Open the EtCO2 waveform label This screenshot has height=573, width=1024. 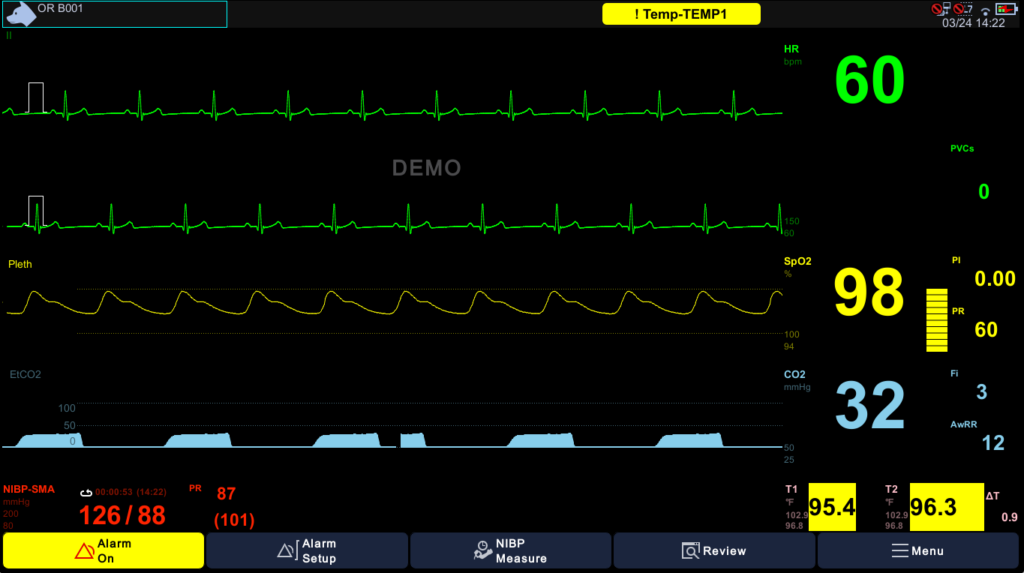(x=25, y=374)
